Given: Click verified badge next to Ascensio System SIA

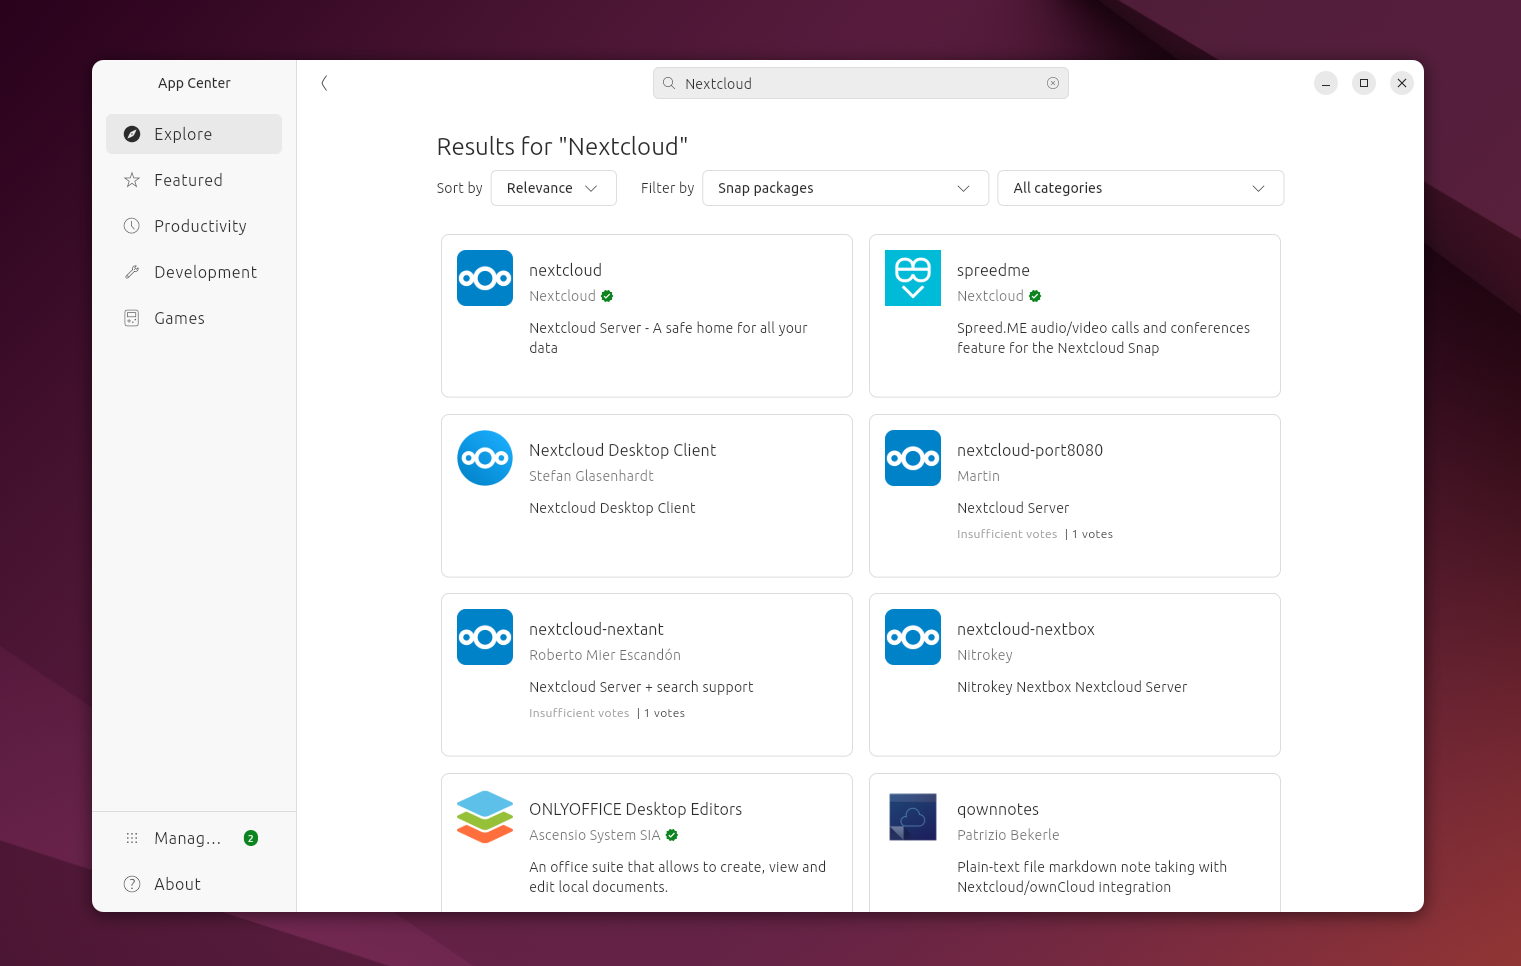Looking at the screenshot, I should pyautogui.click(x=672, y=835).
